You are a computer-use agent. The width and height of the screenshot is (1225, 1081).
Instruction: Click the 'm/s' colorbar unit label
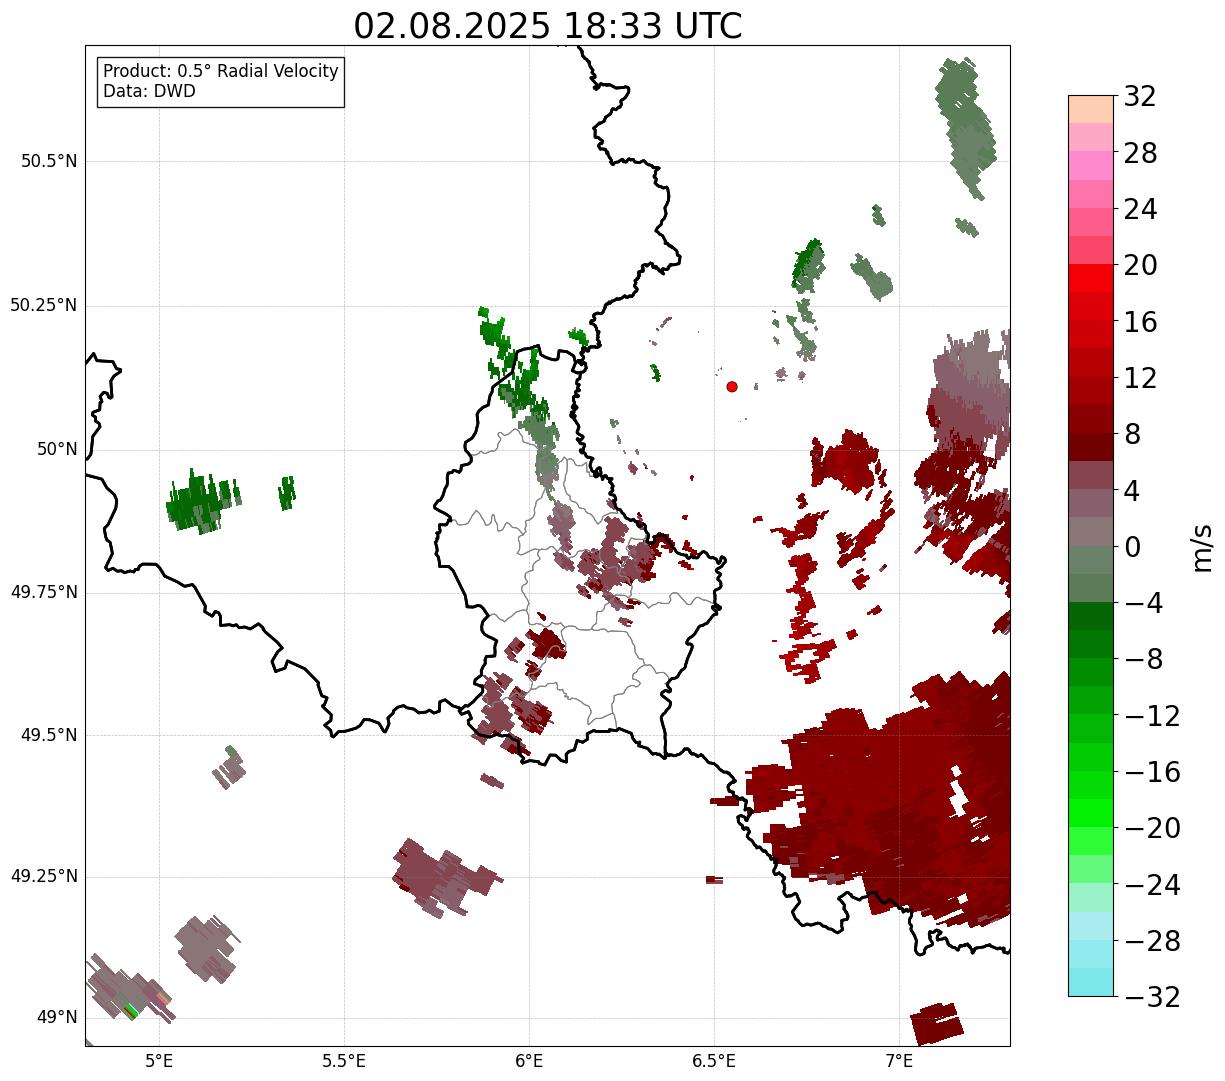(x=1202, y=546)
